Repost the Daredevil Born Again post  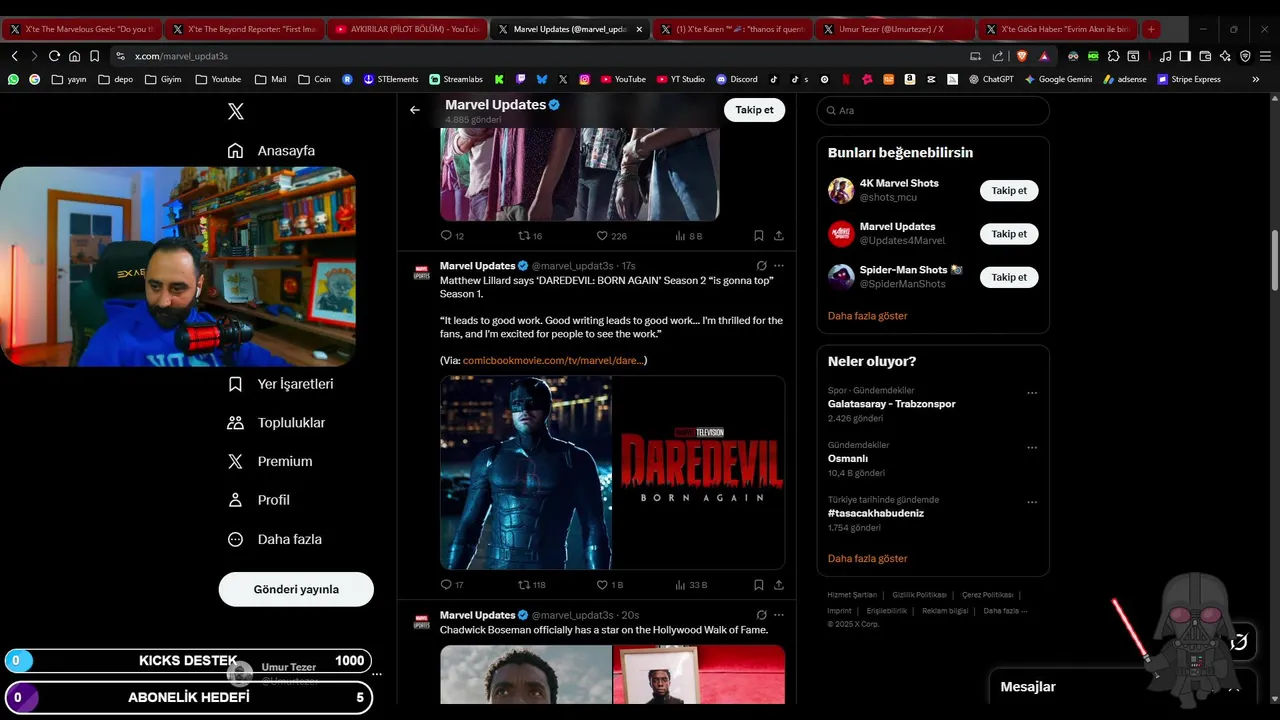tap(531, 585)
